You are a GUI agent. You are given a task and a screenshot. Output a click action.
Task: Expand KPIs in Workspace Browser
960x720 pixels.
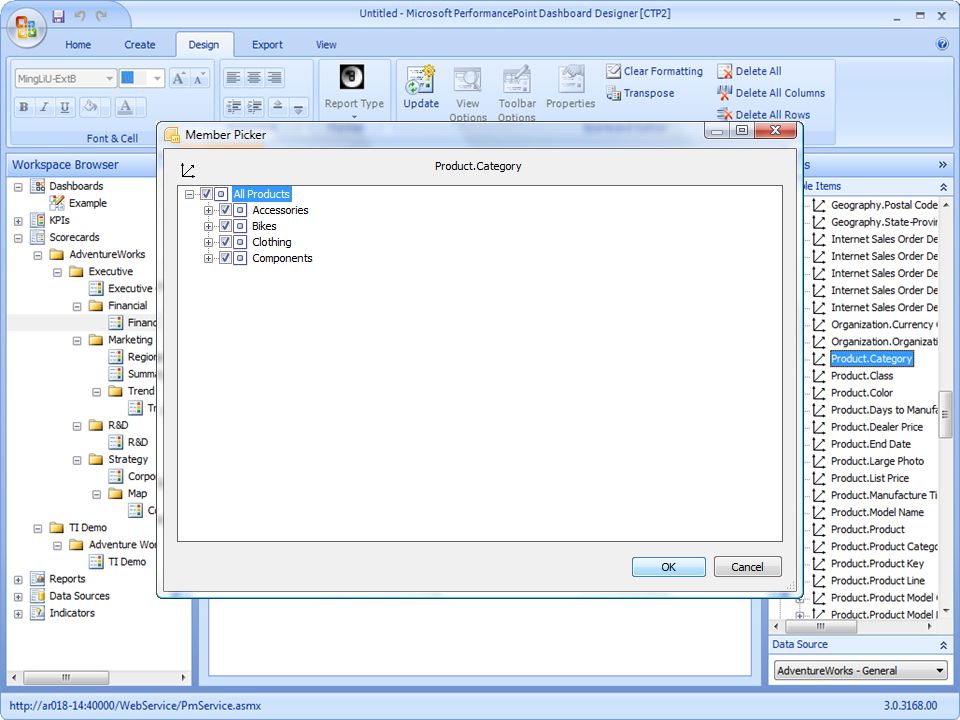(18, 221)
